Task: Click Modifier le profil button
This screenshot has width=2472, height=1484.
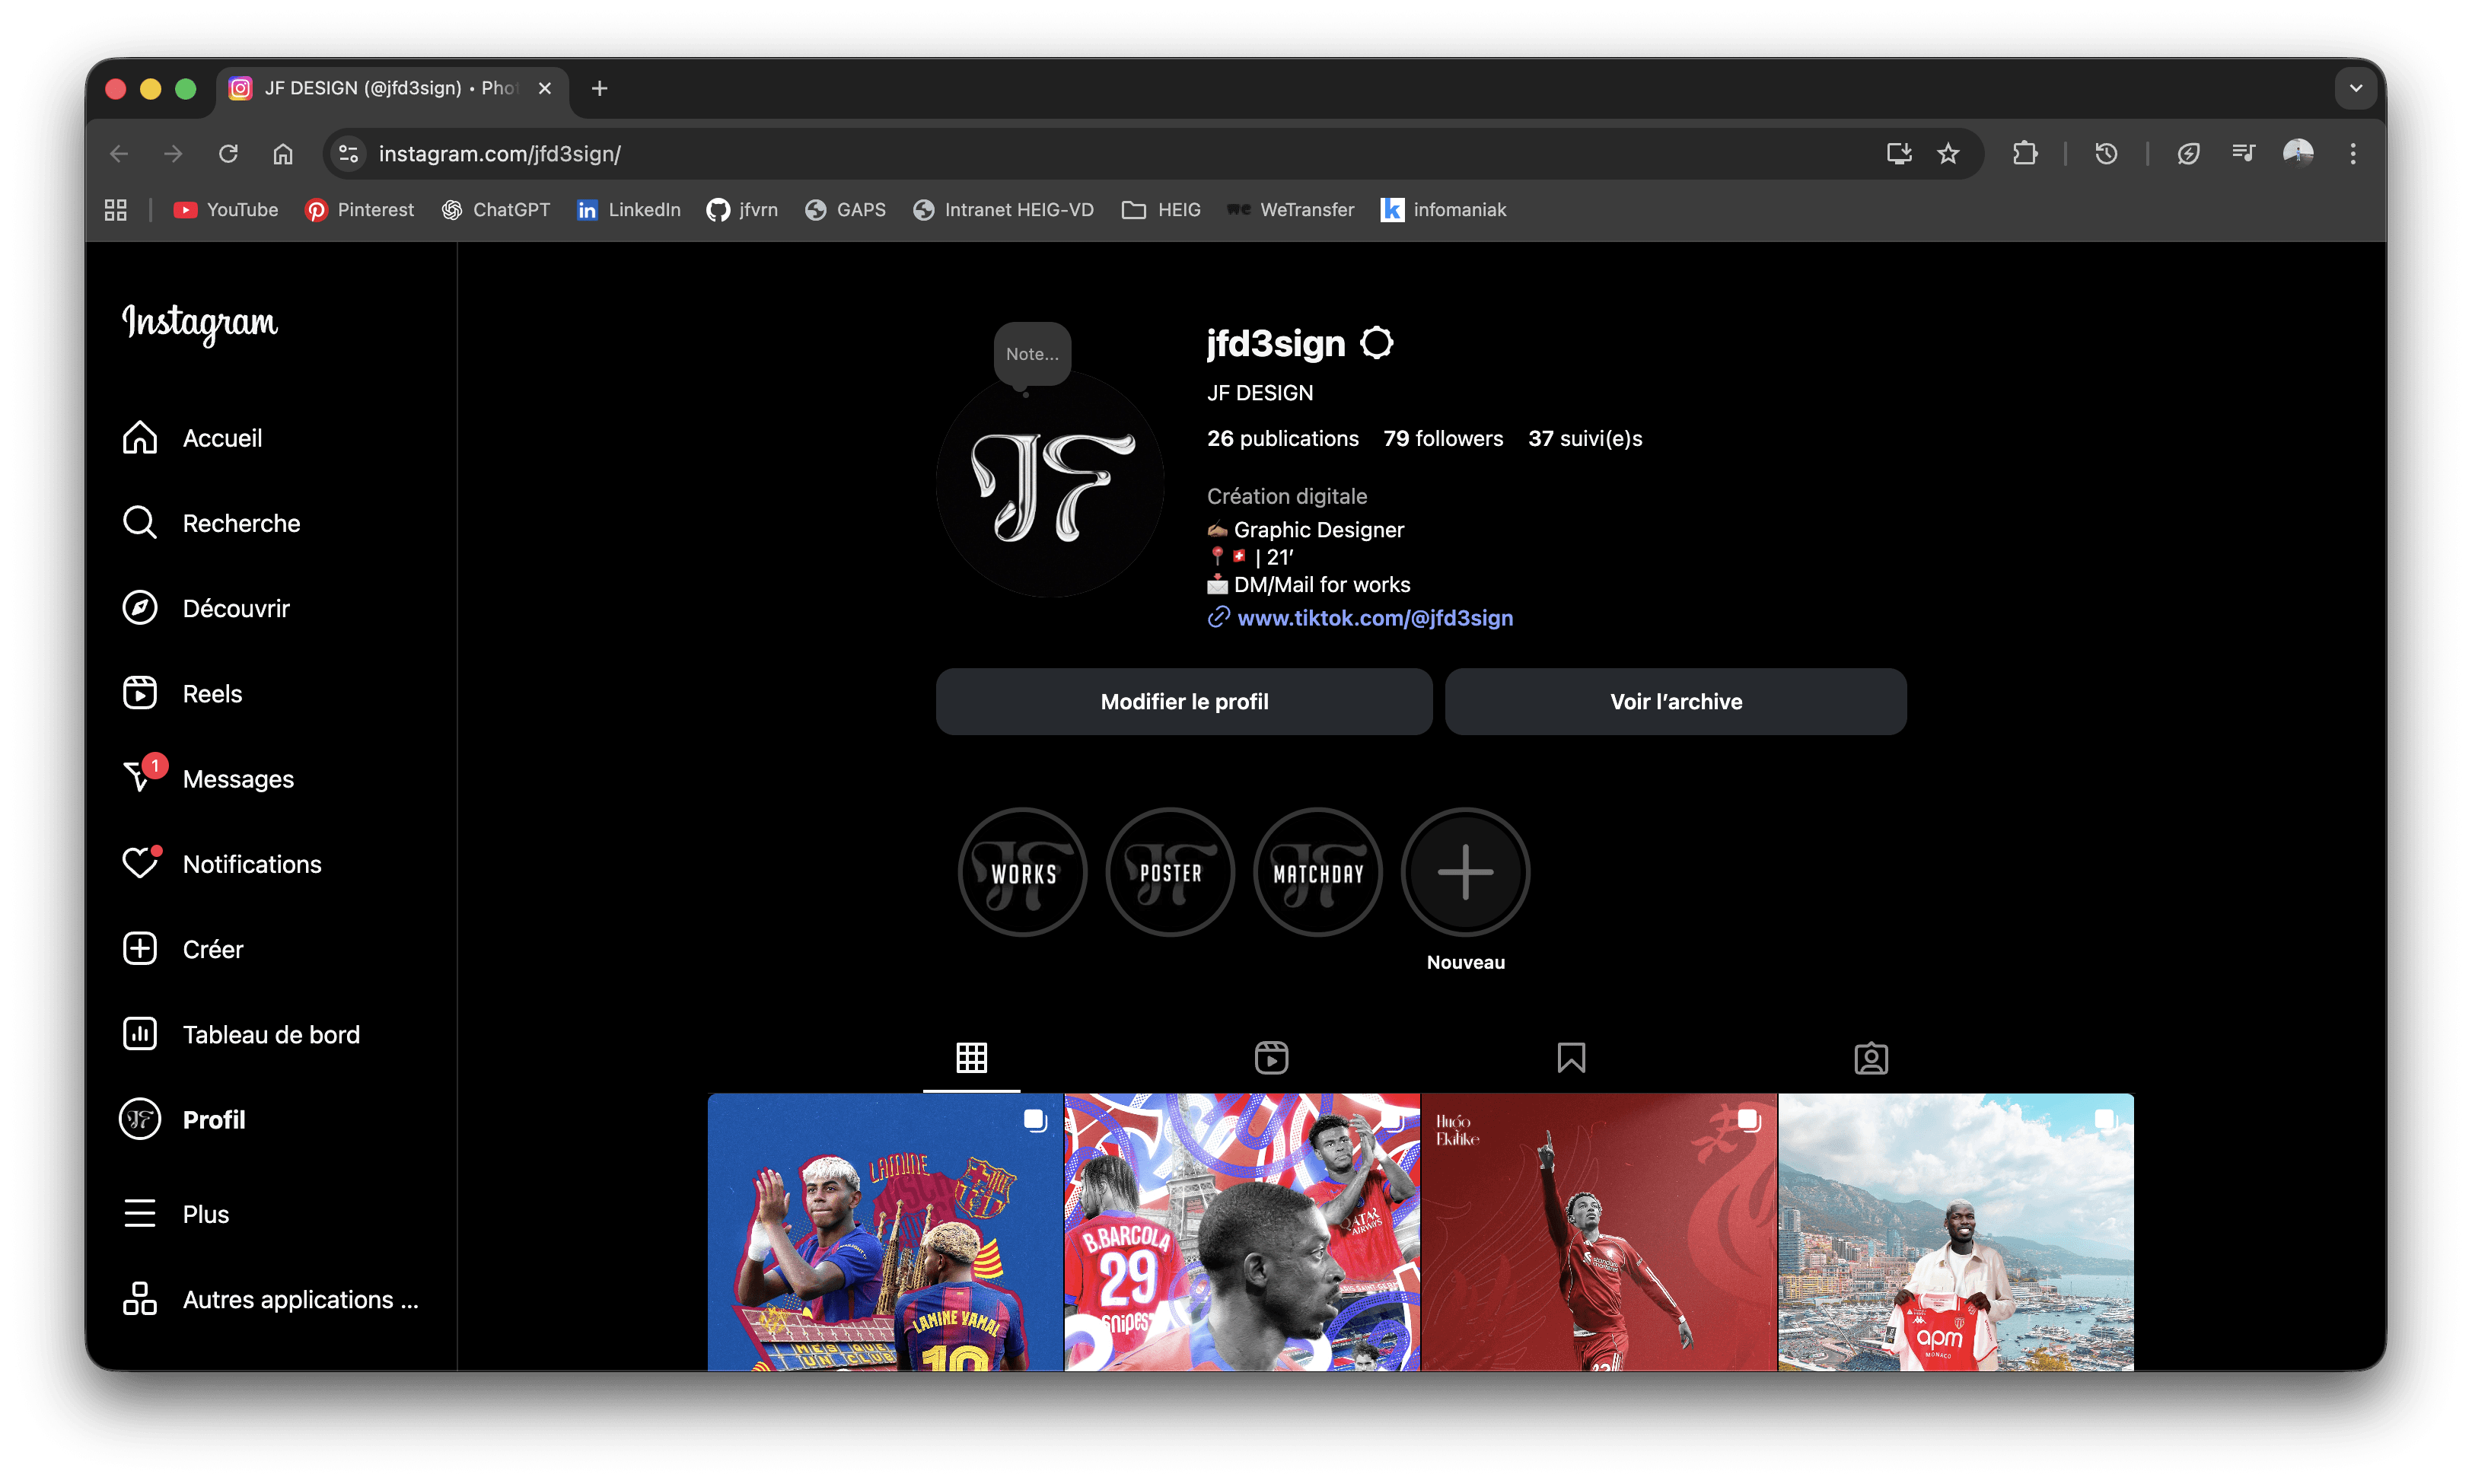Action: pyautogui.click(x=1184, y=702)
